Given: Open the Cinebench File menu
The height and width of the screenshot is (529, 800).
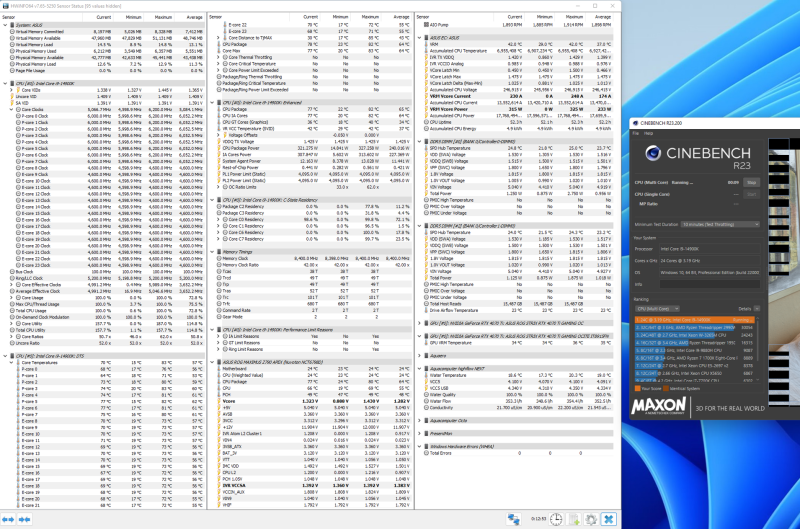Looking at the screenshot, I should point(636,133).
